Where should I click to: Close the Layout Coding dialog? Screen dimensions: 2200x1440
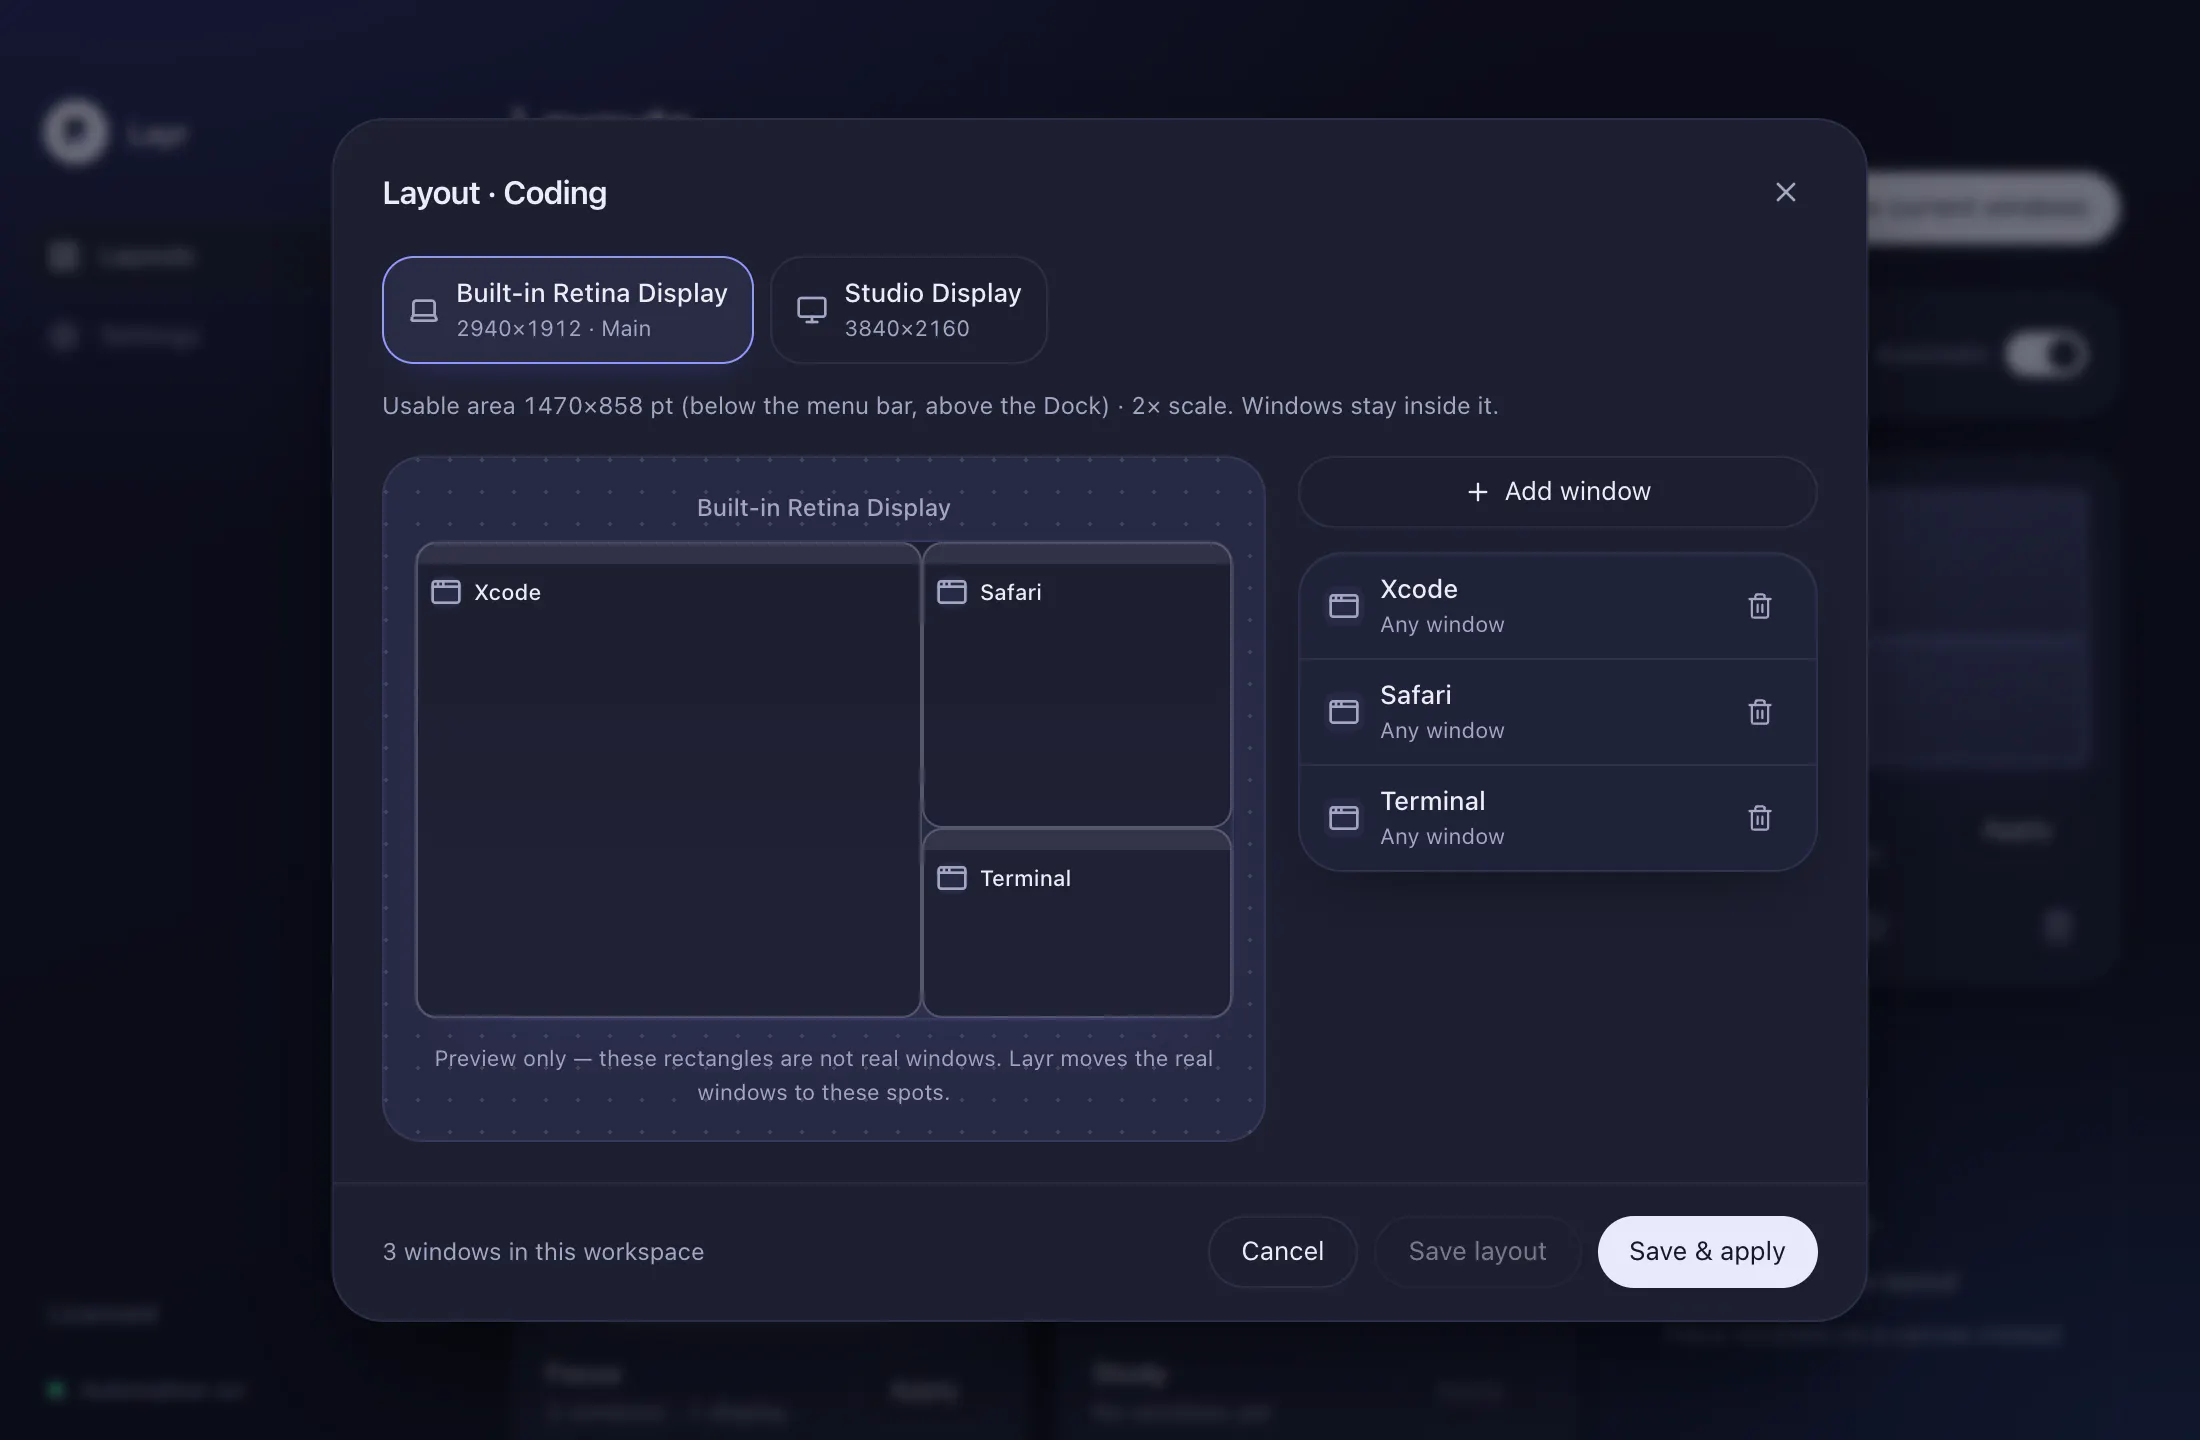1785,192
